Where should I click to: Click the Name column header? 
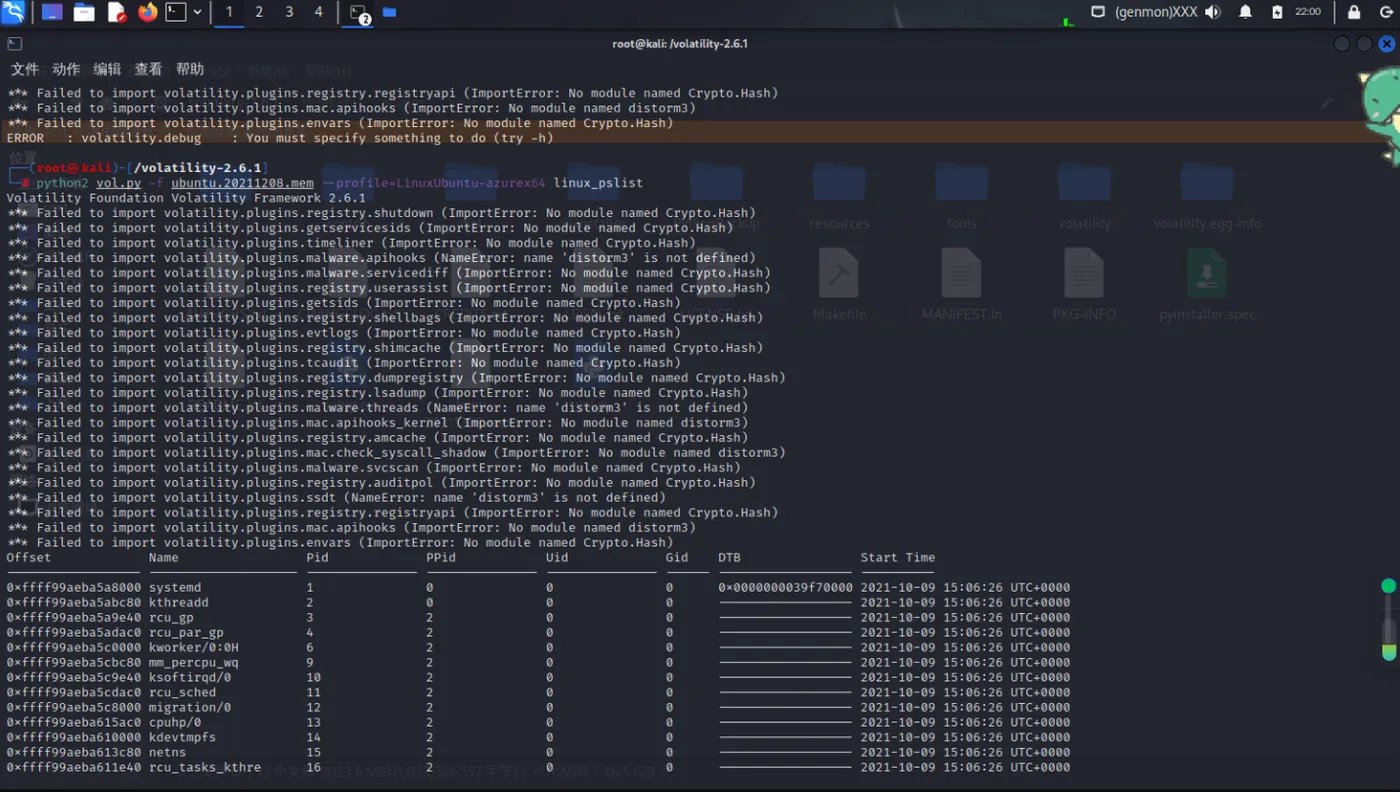[164, 558]
